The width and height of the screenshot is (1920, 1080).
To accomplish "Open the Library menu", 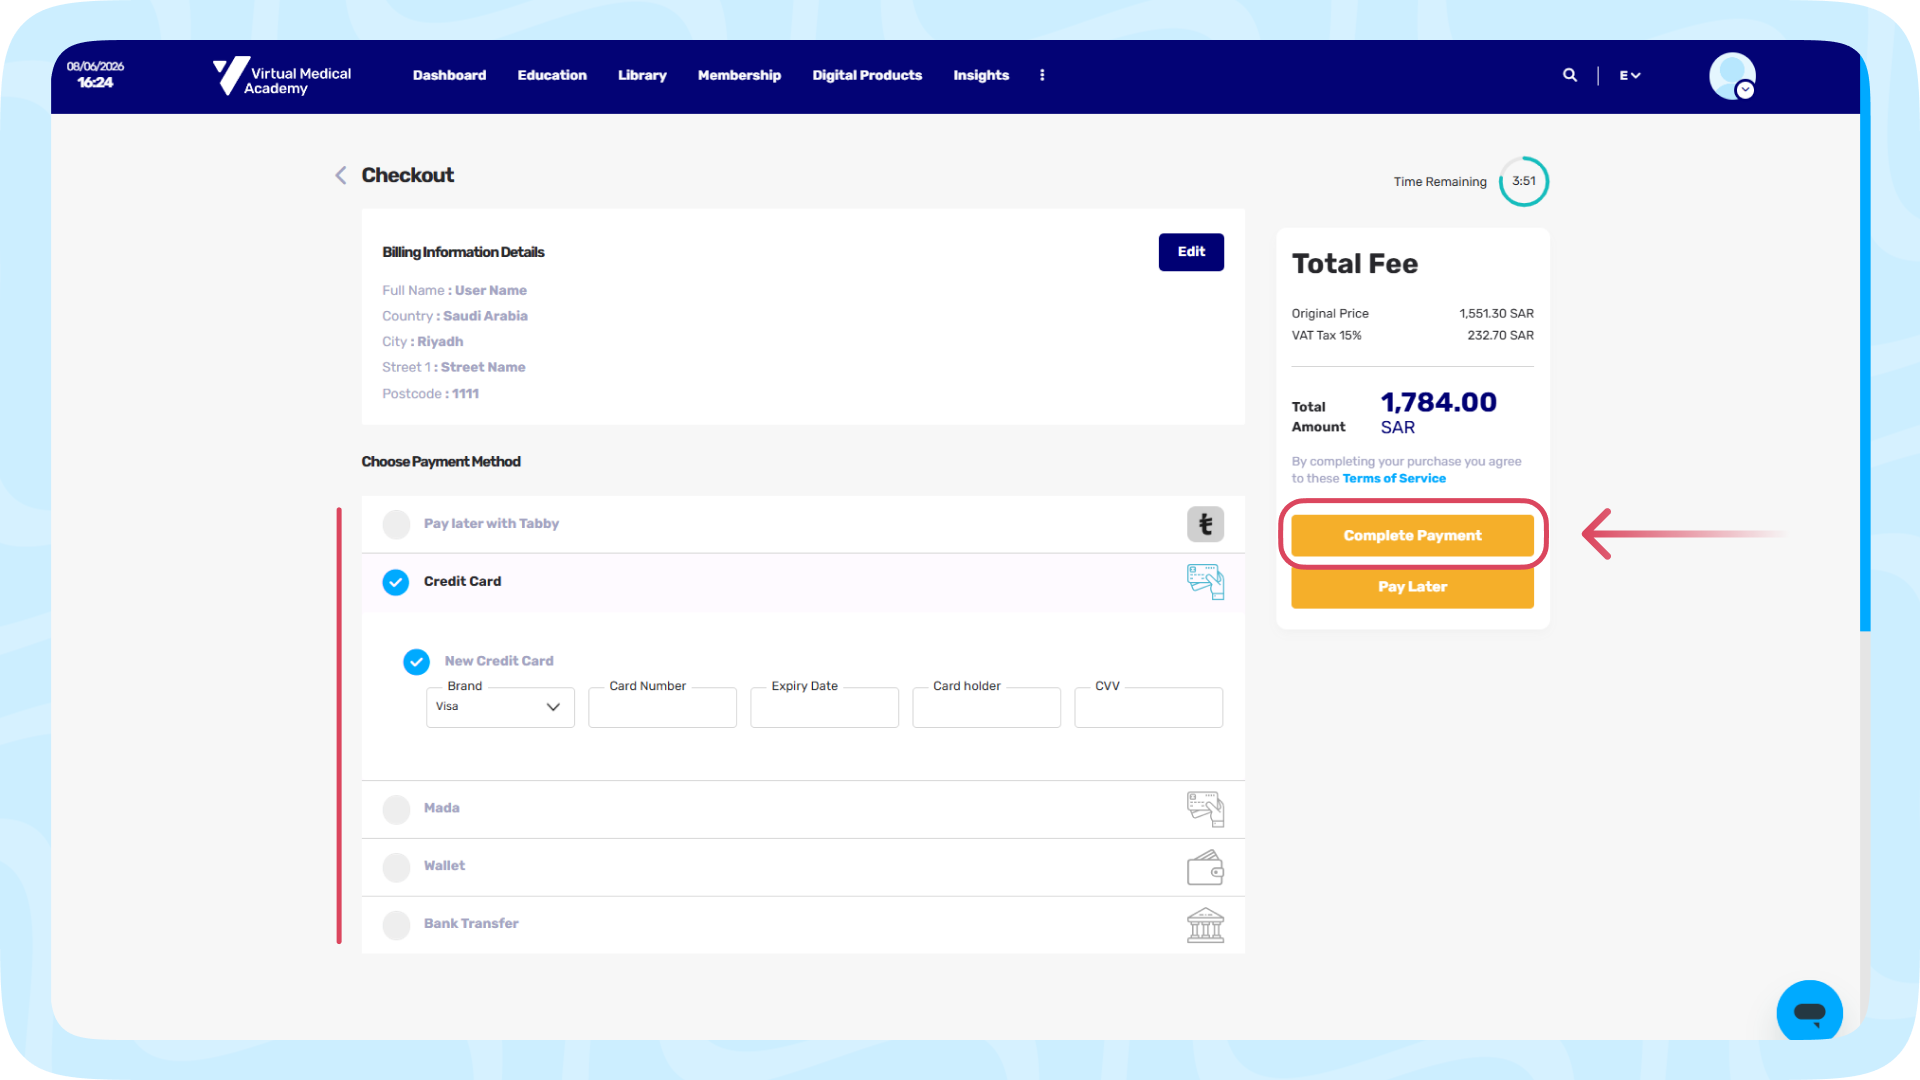I will point(642,75).
